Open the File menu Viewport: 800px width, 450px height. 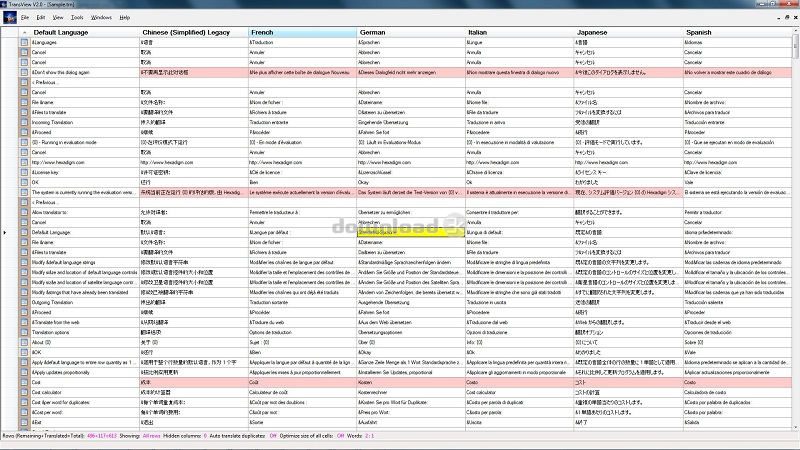pos(24,17)
